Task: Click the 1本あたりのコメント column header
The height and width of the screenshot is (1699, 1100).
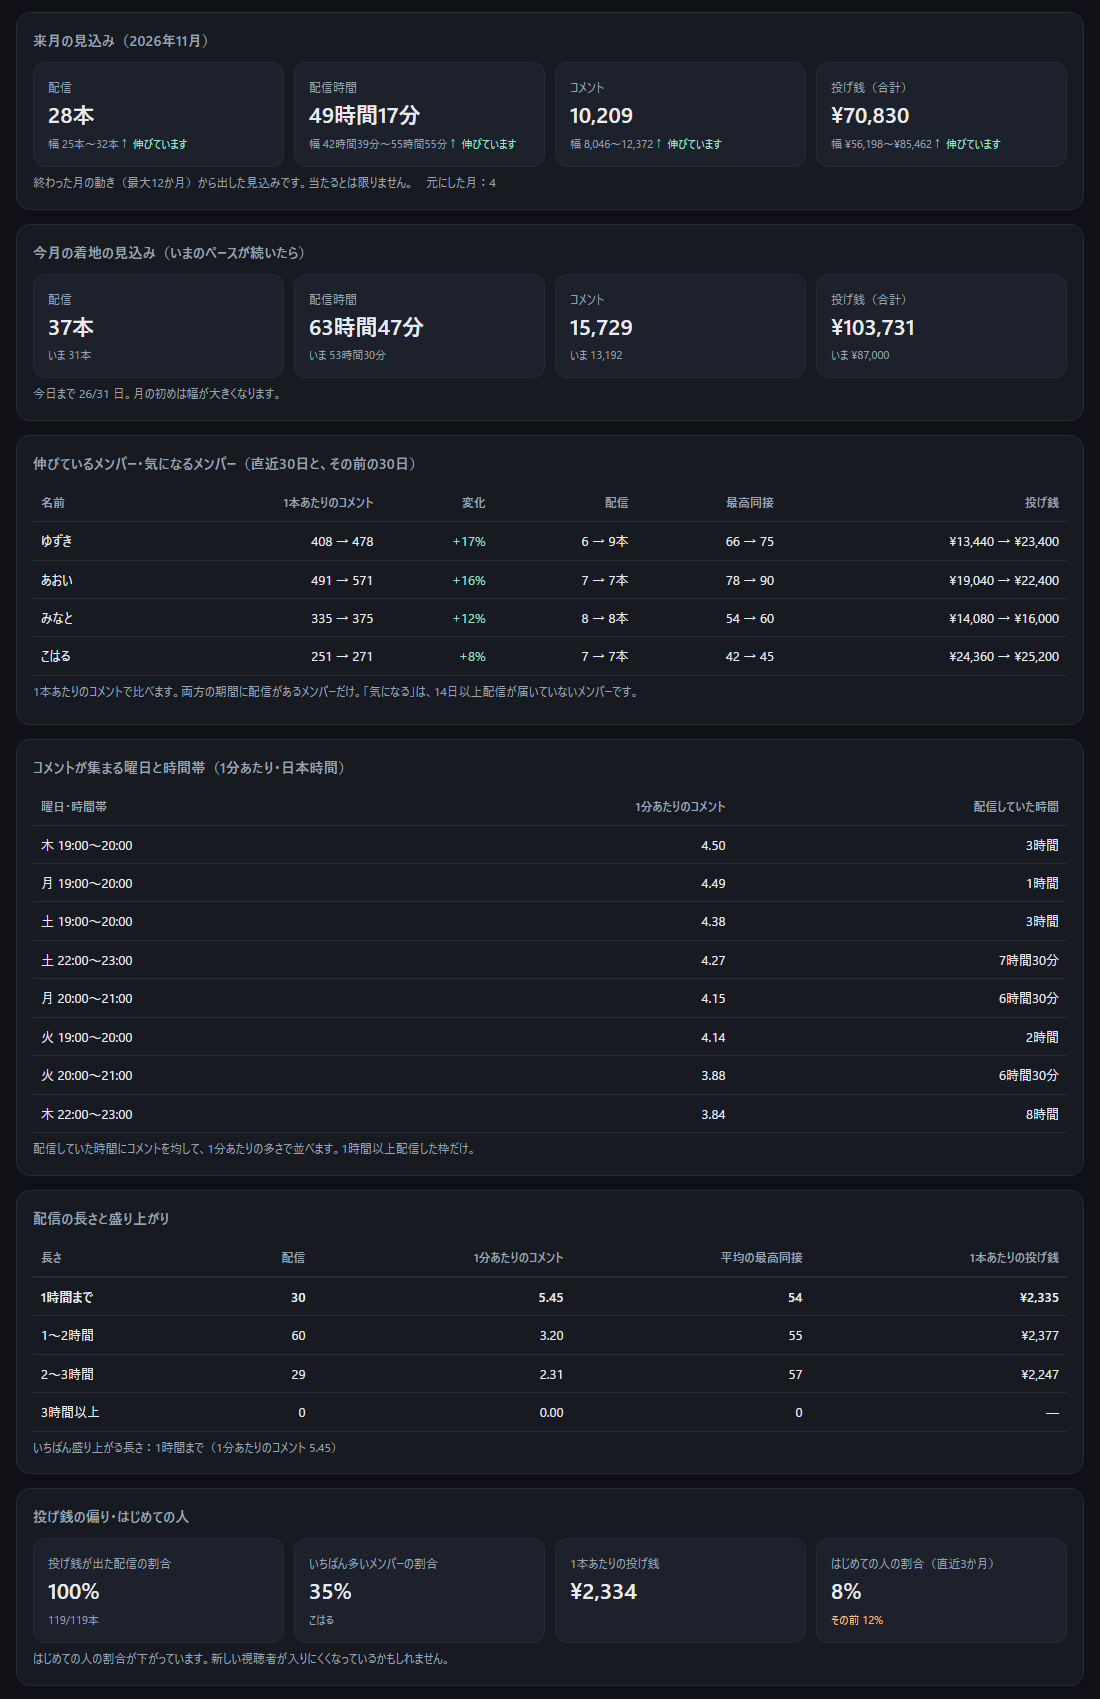Action: 328,503
